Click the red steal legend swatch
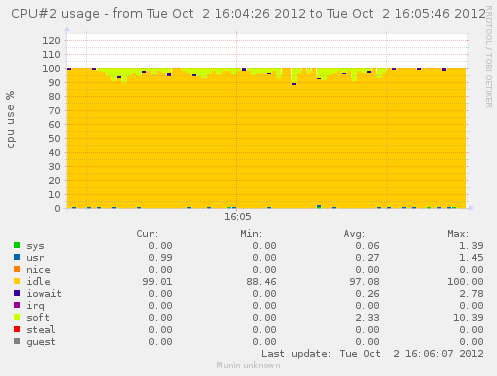 click(x=17, y=329)
